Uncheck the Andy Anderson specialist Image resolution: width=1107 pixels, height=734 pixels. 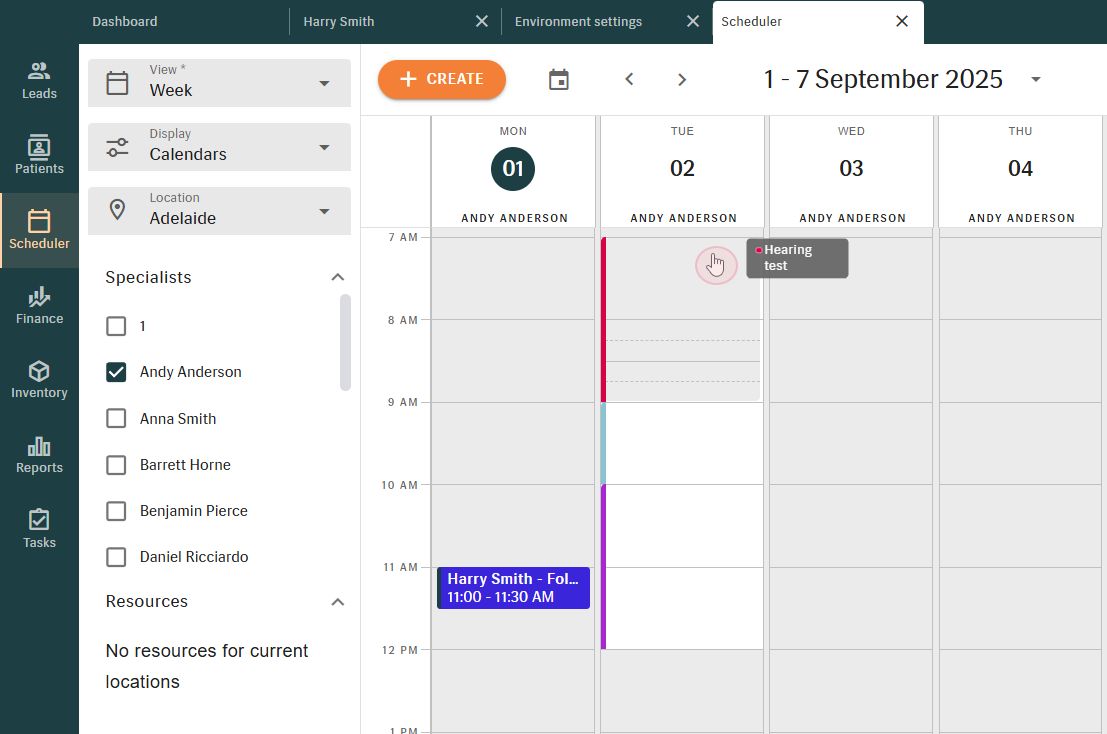pyautogui.click(x=117, y=372)
